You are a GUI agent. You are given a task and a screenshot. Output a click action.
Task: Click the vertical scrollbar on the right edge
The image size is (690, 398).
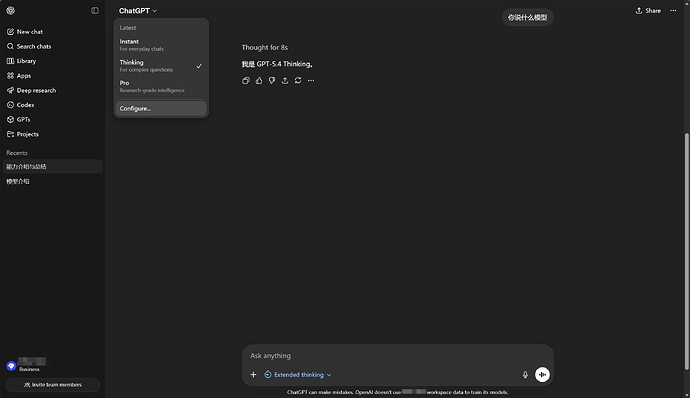click(x=687, y=251)
